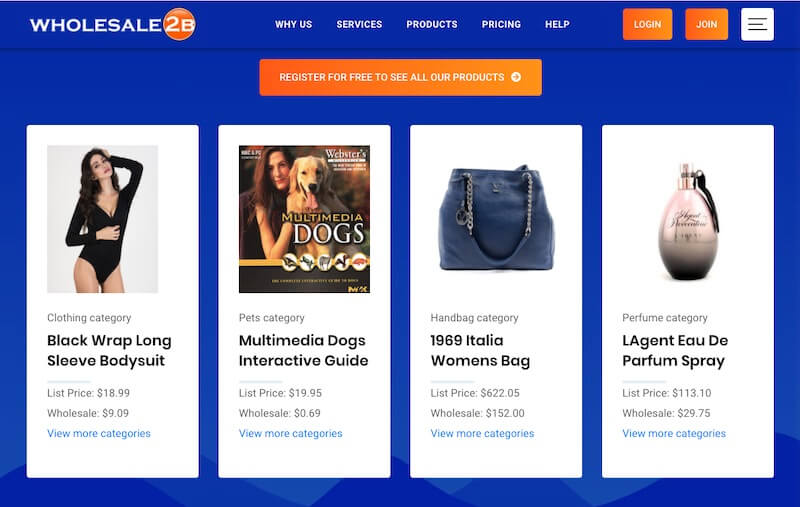The width and height of the screenshot is (800, 507).
Task: Open the hamburger menu icon
Action: [x=757, y=24]
